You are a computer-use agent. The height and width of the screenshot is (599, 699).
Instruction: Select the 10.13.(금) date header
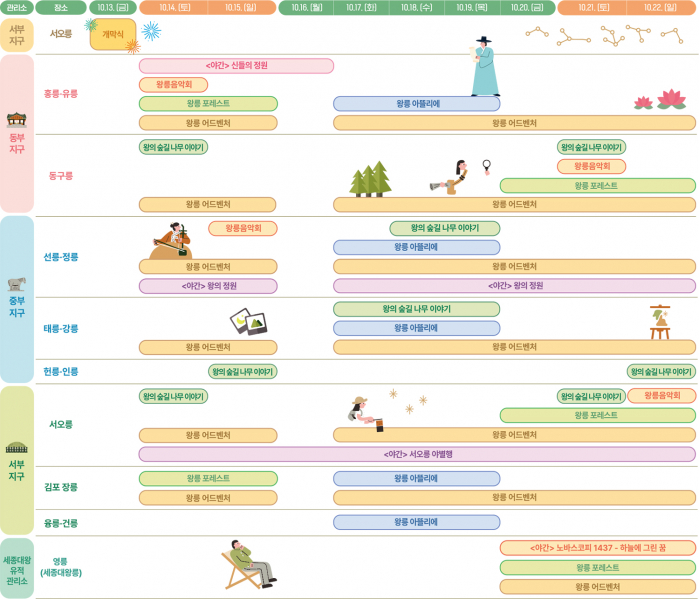tap(112, 7)
